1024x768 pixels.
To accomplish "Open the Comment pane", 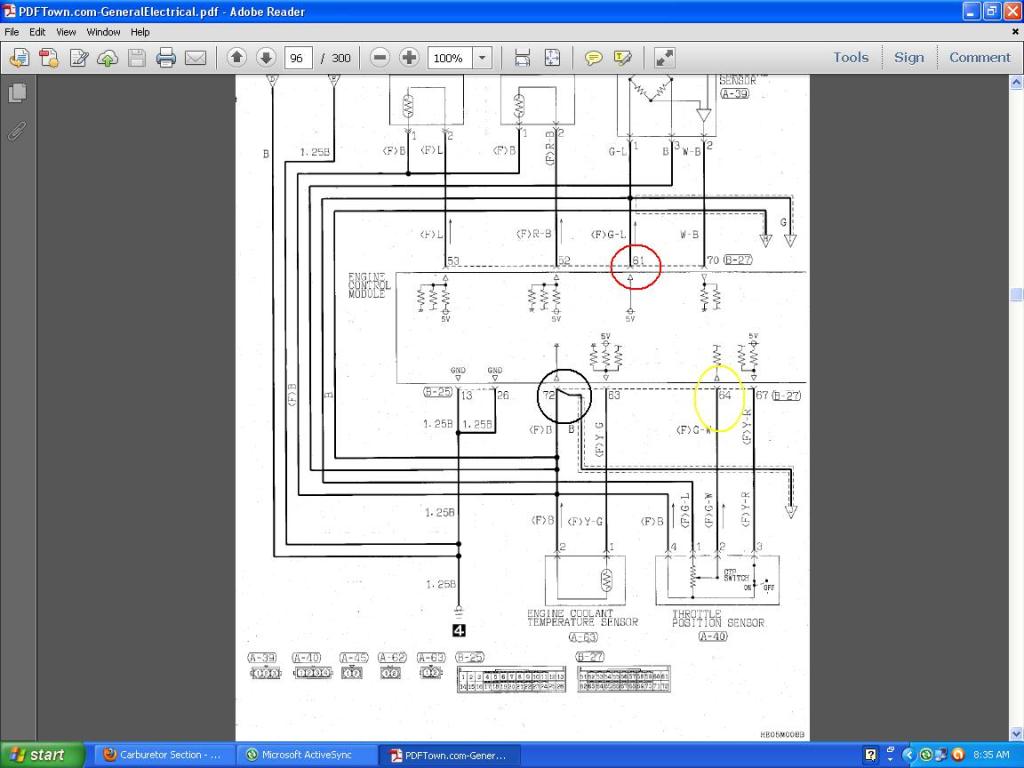I will [979, 58].
